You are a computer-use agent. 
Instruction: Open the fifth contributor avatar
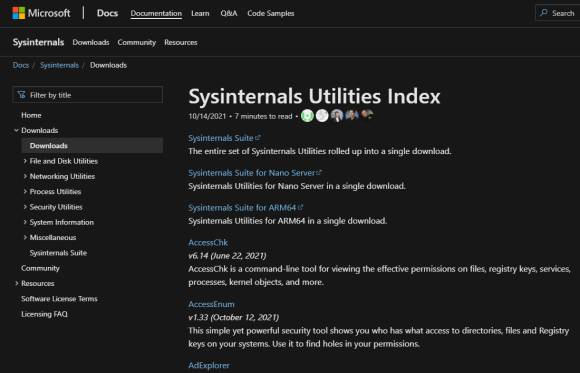[367, 115]
